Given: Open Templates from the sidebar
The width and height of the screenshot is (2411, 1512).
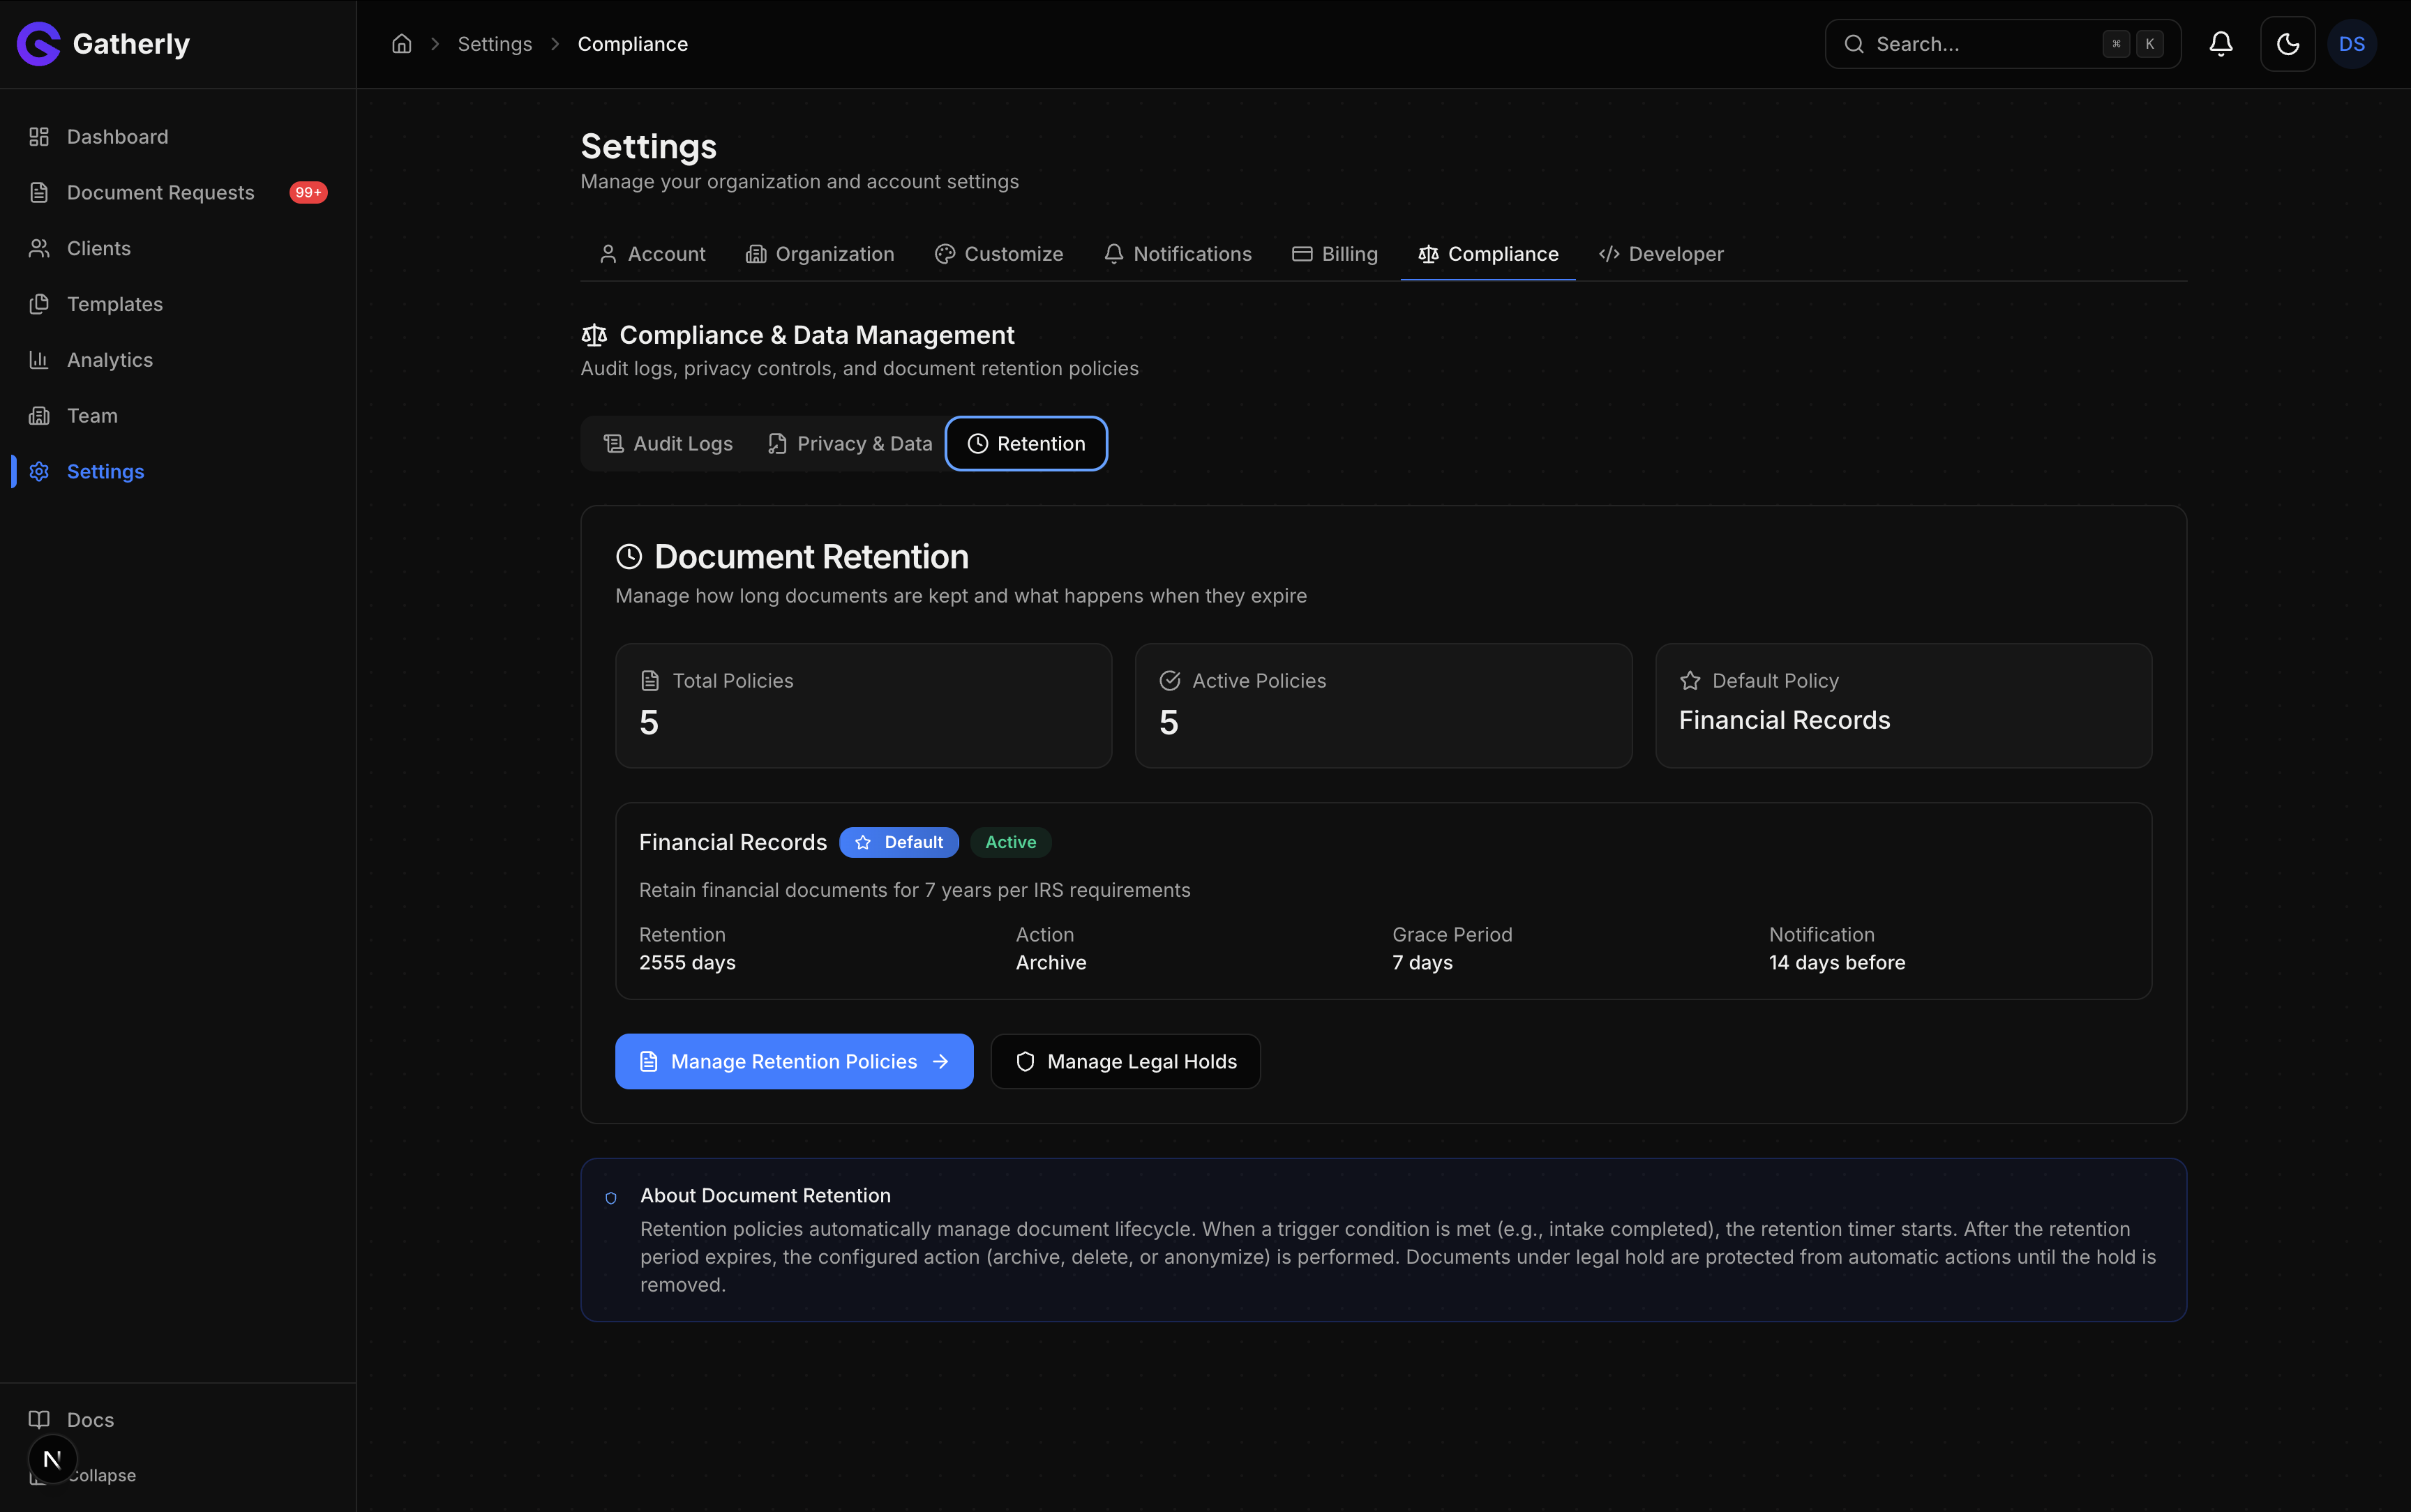Looking at the screenshot, I should (x=115, y=304).
